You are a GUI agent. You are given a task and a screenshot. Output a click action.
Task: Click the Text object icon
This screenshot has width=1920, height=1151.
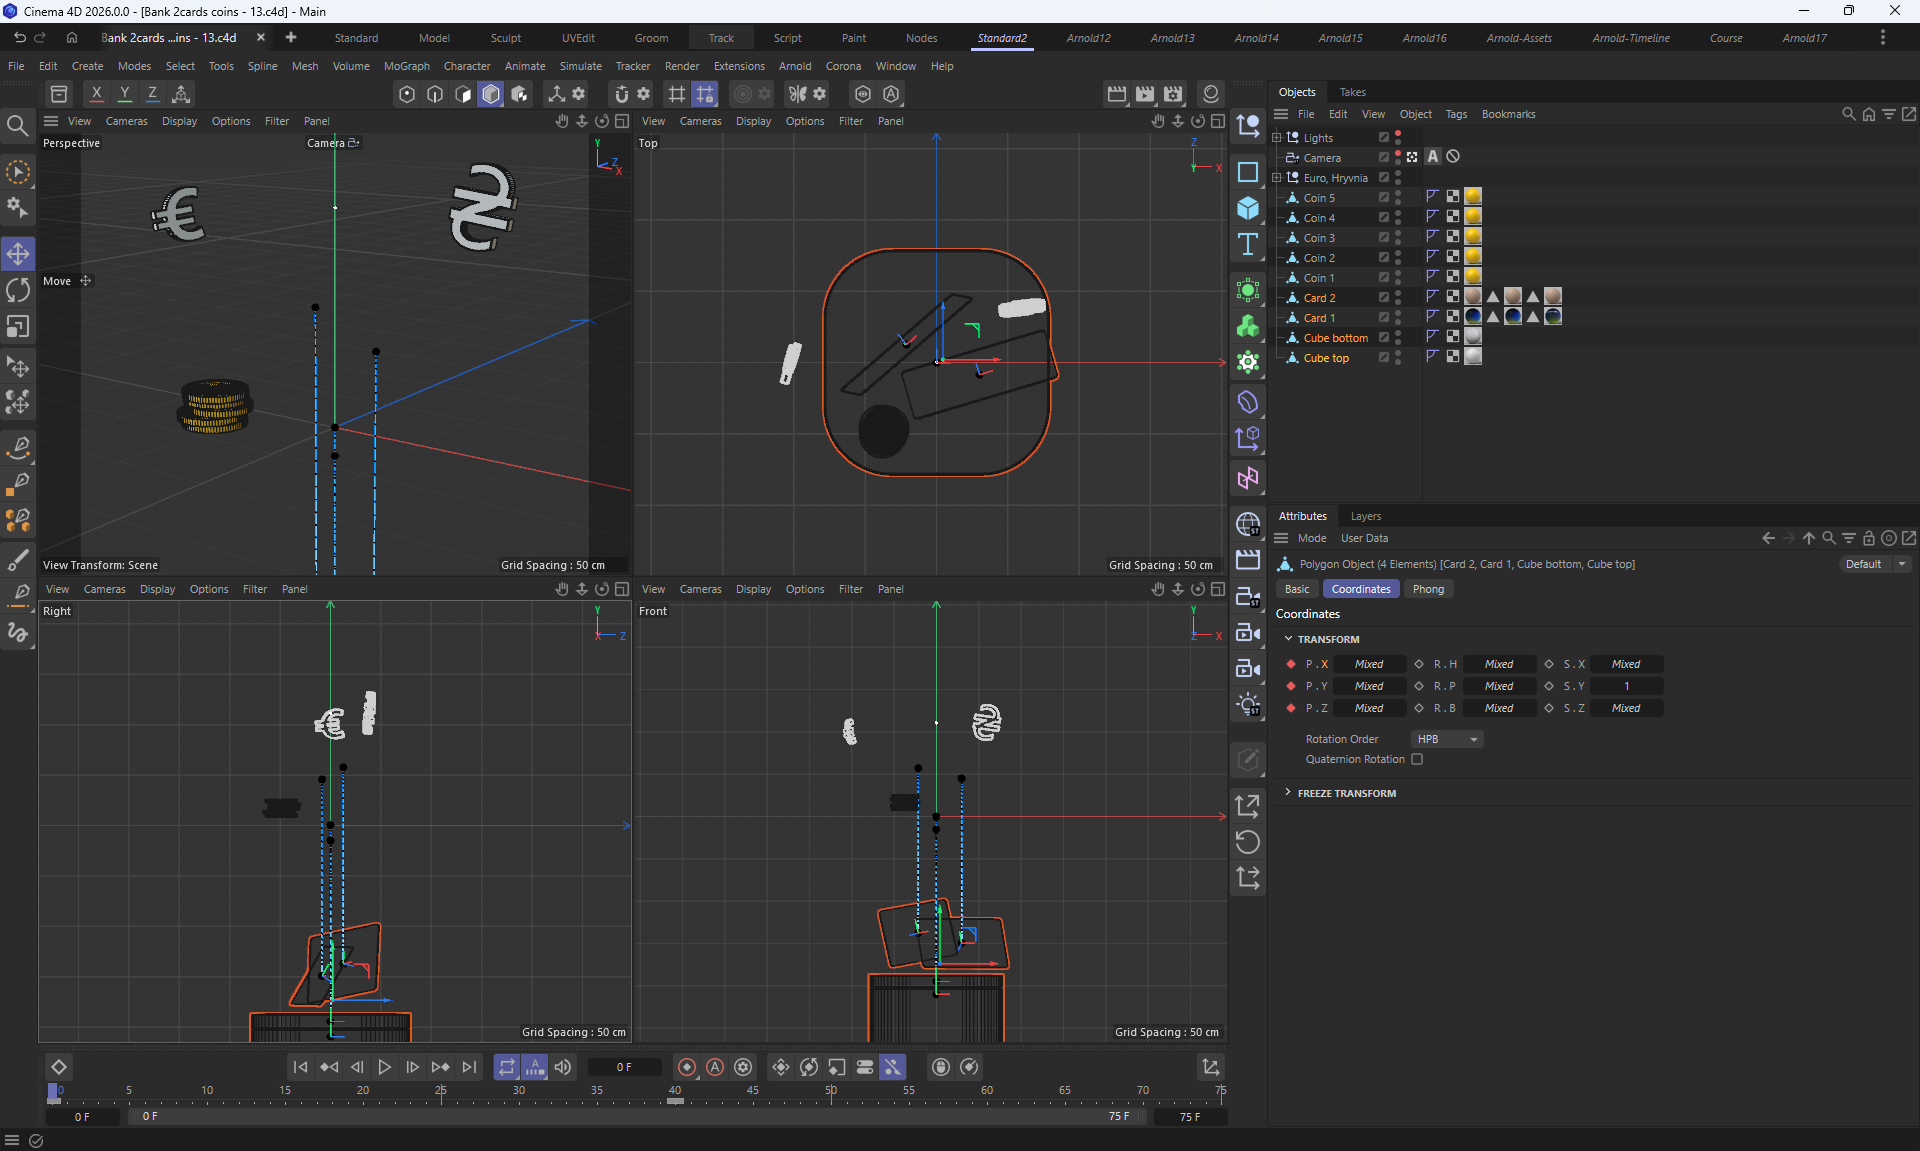click(1247, 245)
